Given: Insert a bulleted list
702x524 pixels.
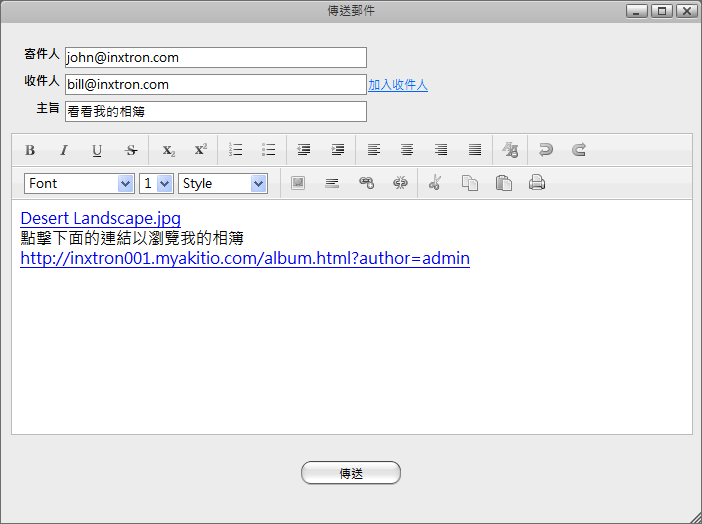Looking at the screenshot, I should point(269,150).
